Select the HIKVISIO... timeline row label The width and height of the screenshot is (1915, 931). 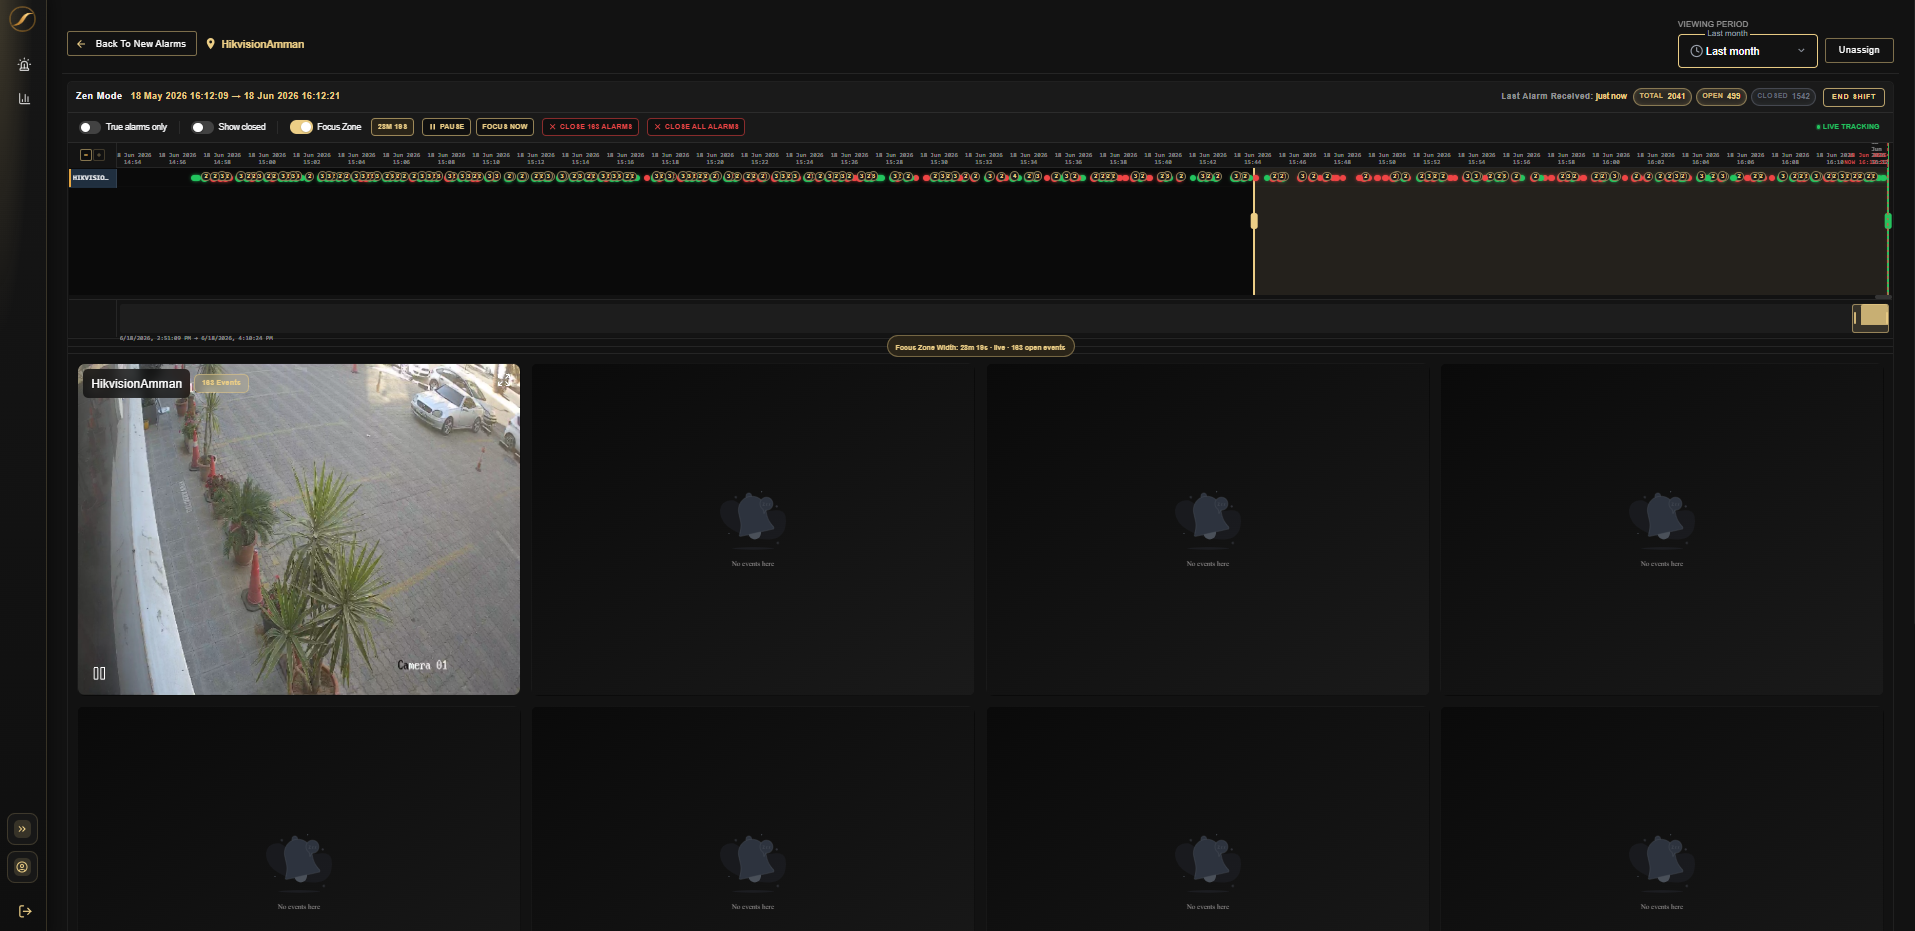92,178
